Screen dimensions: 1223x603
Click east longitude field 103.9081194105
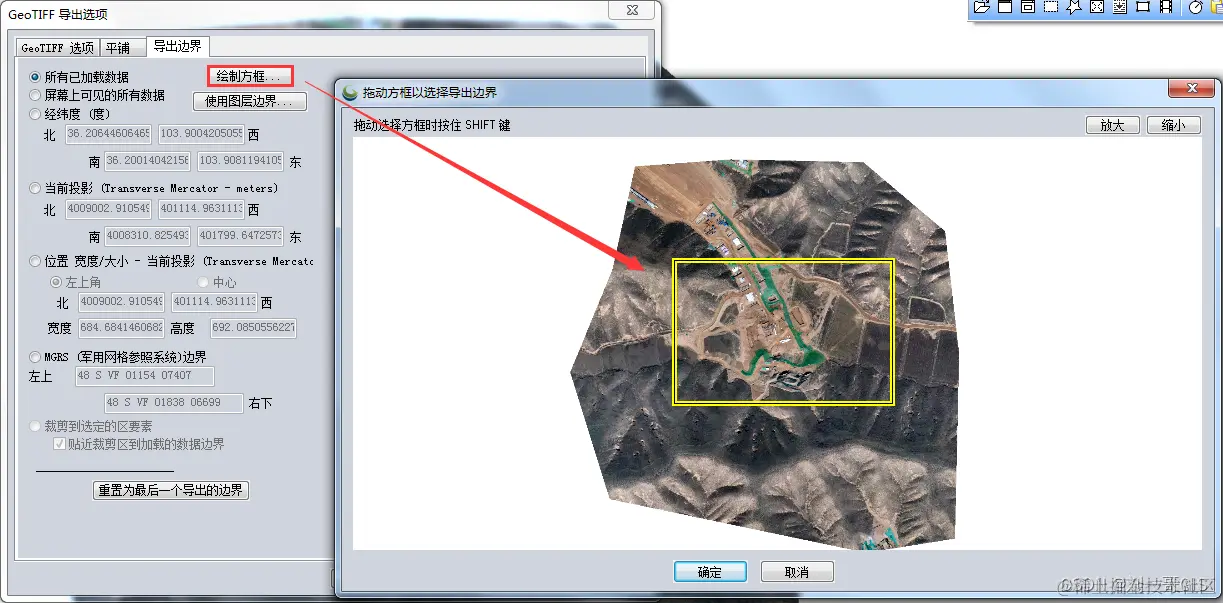tap(240, 160)
